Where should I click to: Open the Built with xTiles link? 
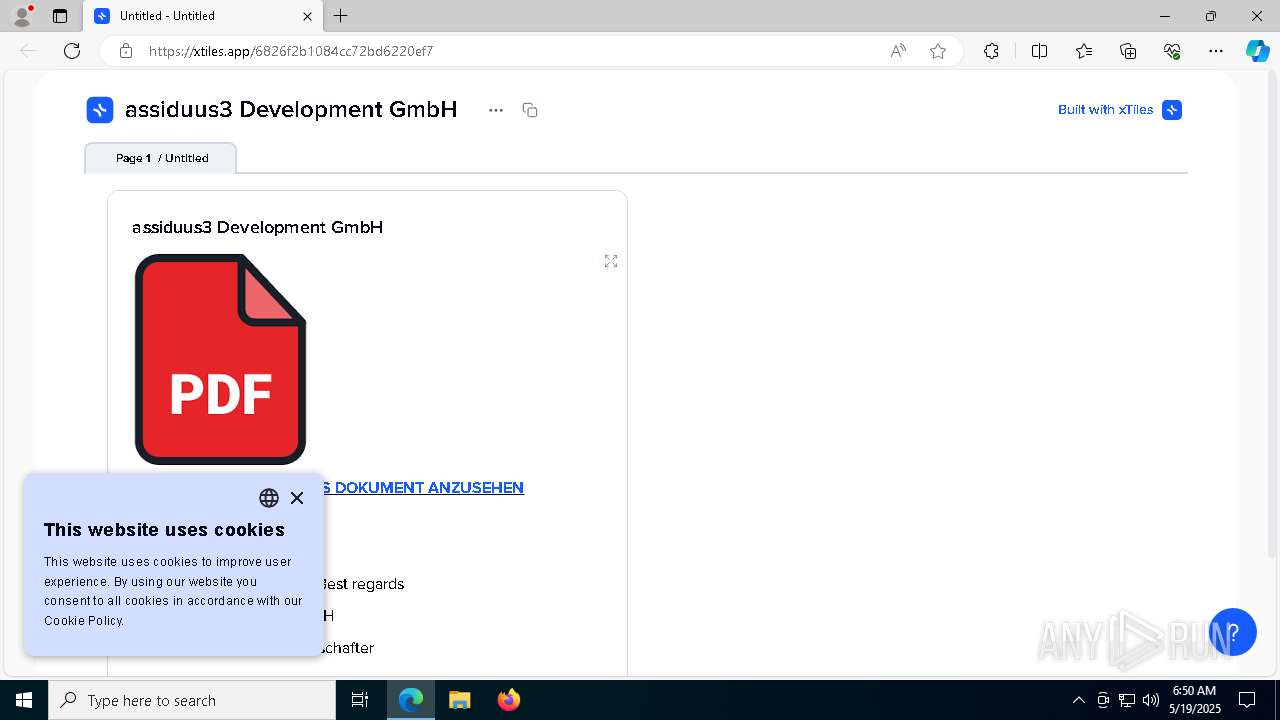click(x=1120, y=110)
